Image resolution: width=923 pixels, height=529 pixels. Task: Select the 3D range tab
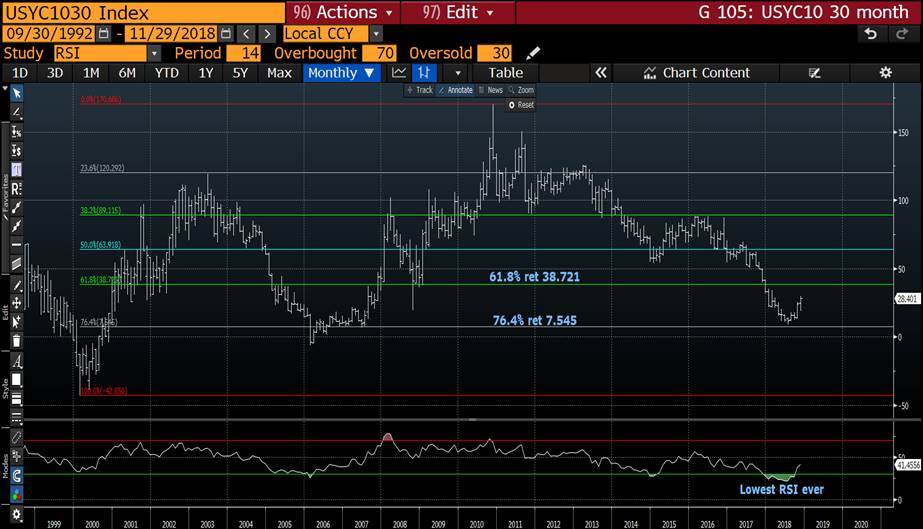point(55,73)
